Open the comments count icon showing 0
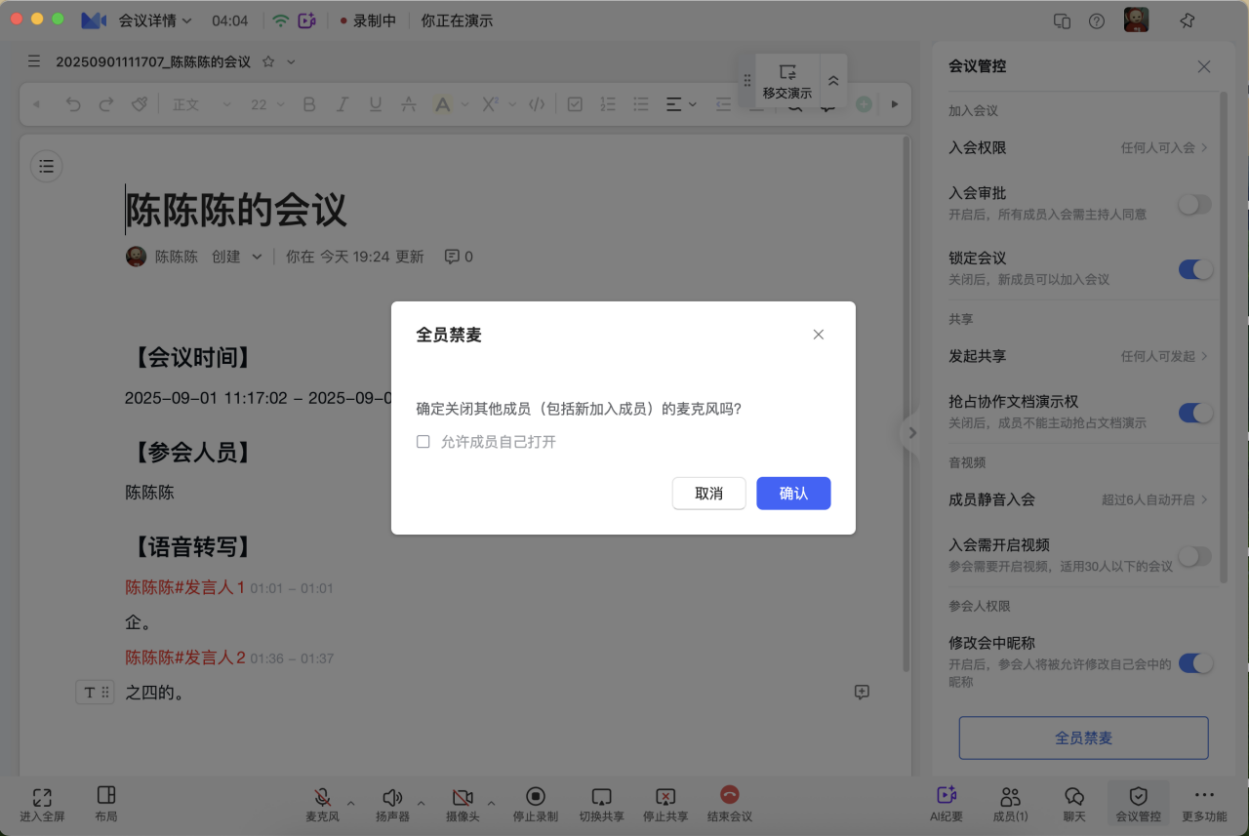1249x836 pixels. pos(458,256)
